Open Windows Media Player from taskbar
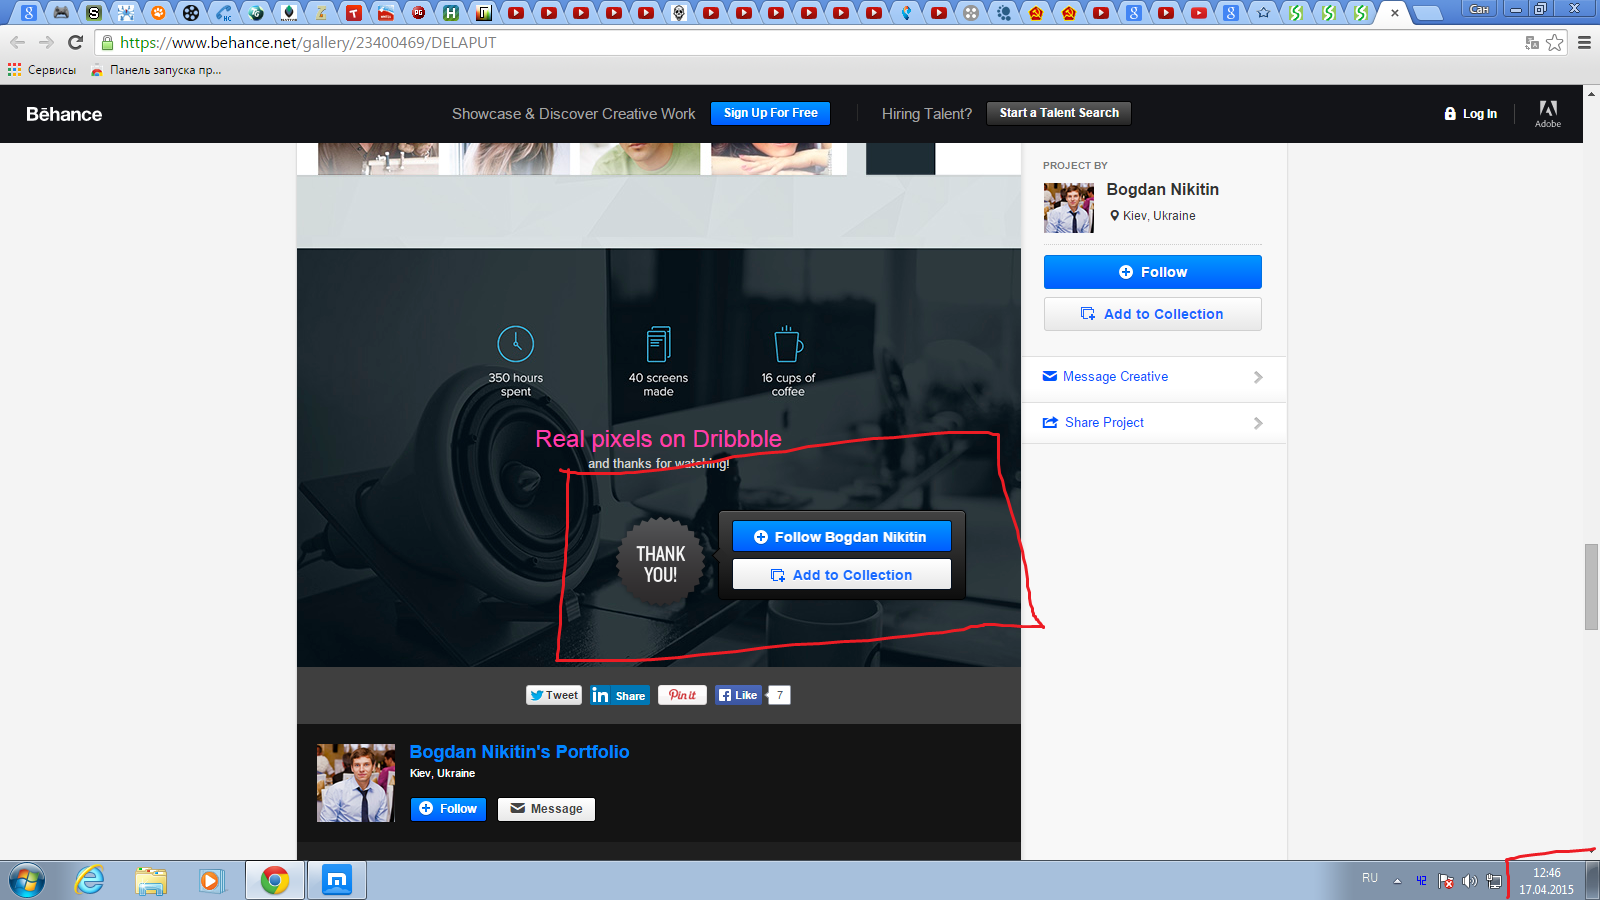The image size is (1600, 900). pos(210,881)
